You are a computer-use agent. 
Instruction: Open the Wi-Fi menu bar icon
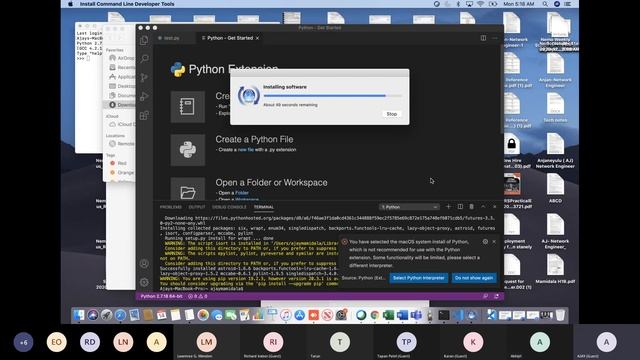[x=480, y=4]
